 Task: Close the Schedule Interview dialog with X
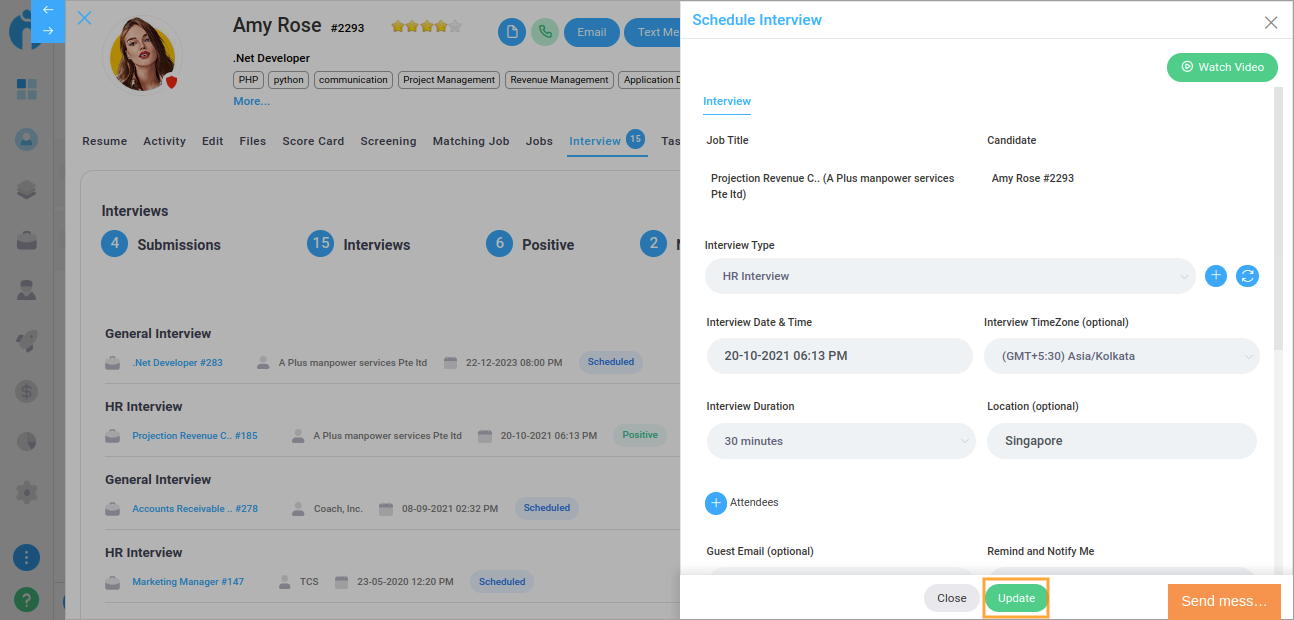coord(1271,22)
